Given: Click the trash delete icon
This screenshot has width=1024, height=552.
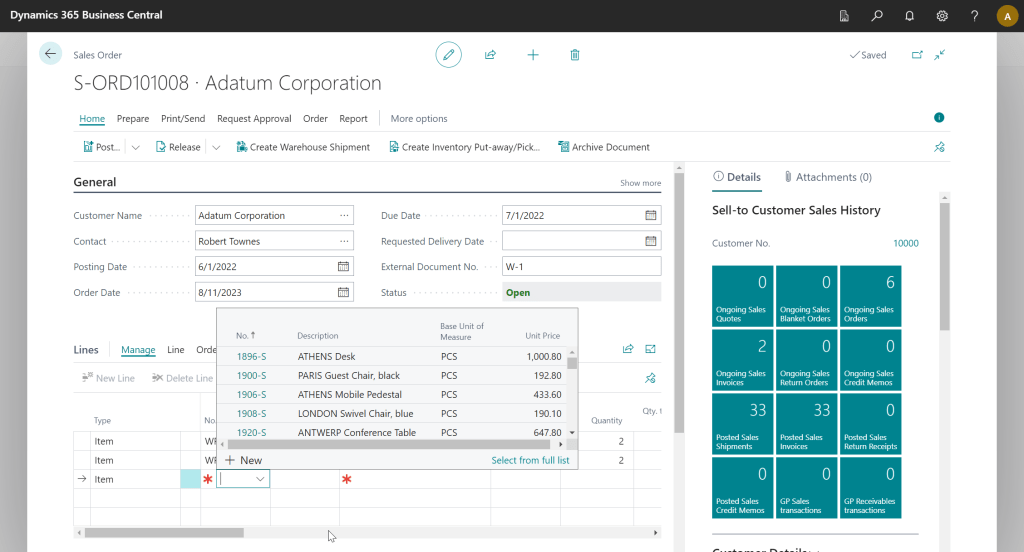Looking at the screenshot, I should [575, 55].
